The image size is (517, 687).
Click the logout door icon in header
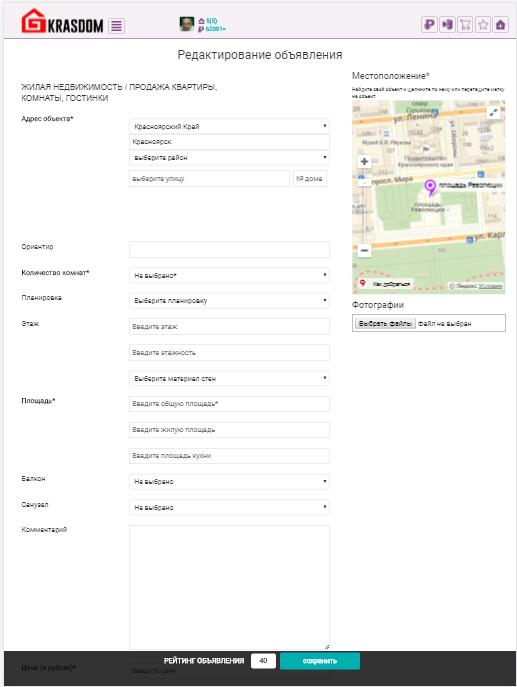coord(447,25)
